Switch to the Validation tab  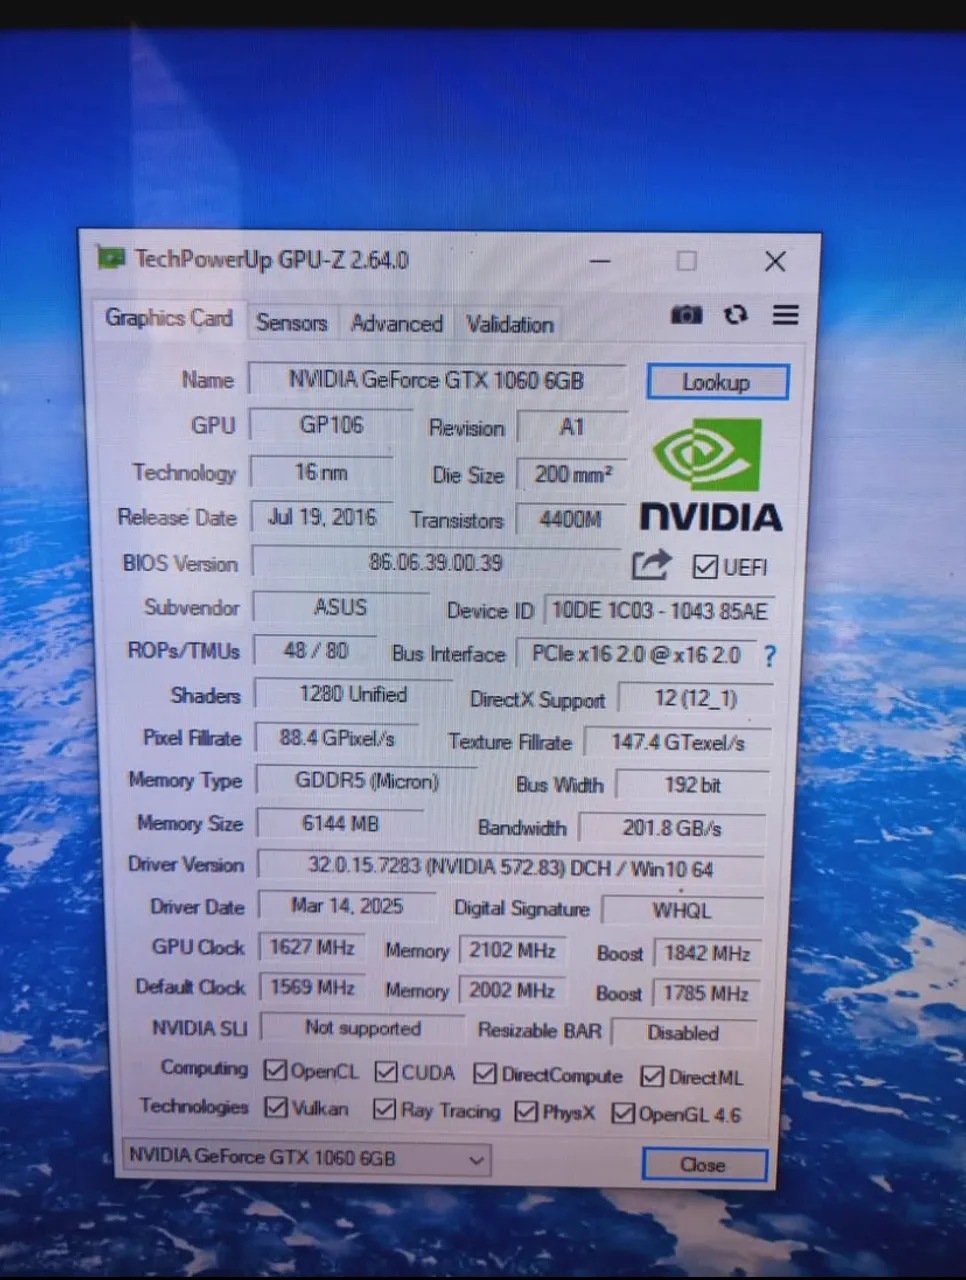coord(509,324)
